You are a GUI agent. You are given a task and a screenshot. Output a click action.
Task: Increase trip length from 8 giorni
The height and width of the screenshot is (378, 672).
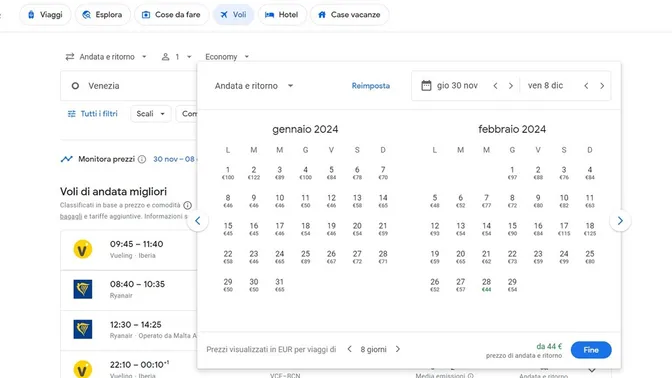point(398,349)
